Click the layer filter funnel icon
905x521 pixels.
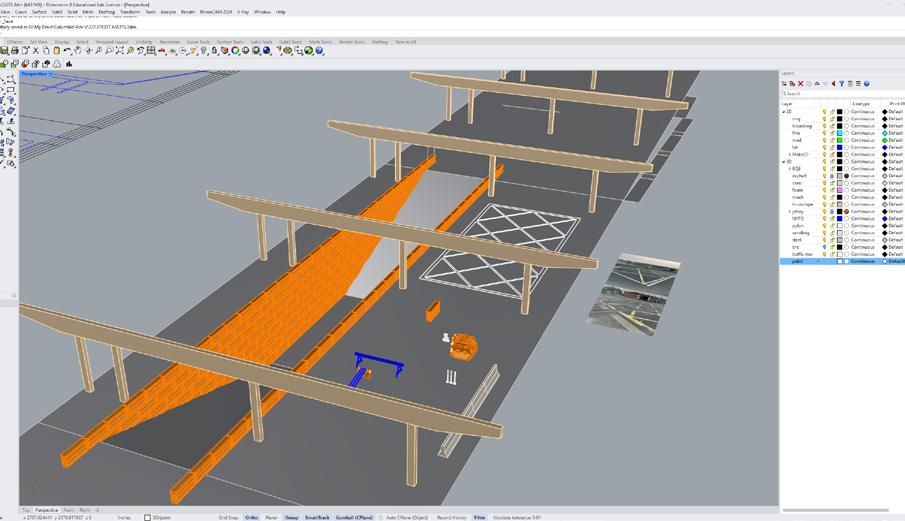coord(842,84)
